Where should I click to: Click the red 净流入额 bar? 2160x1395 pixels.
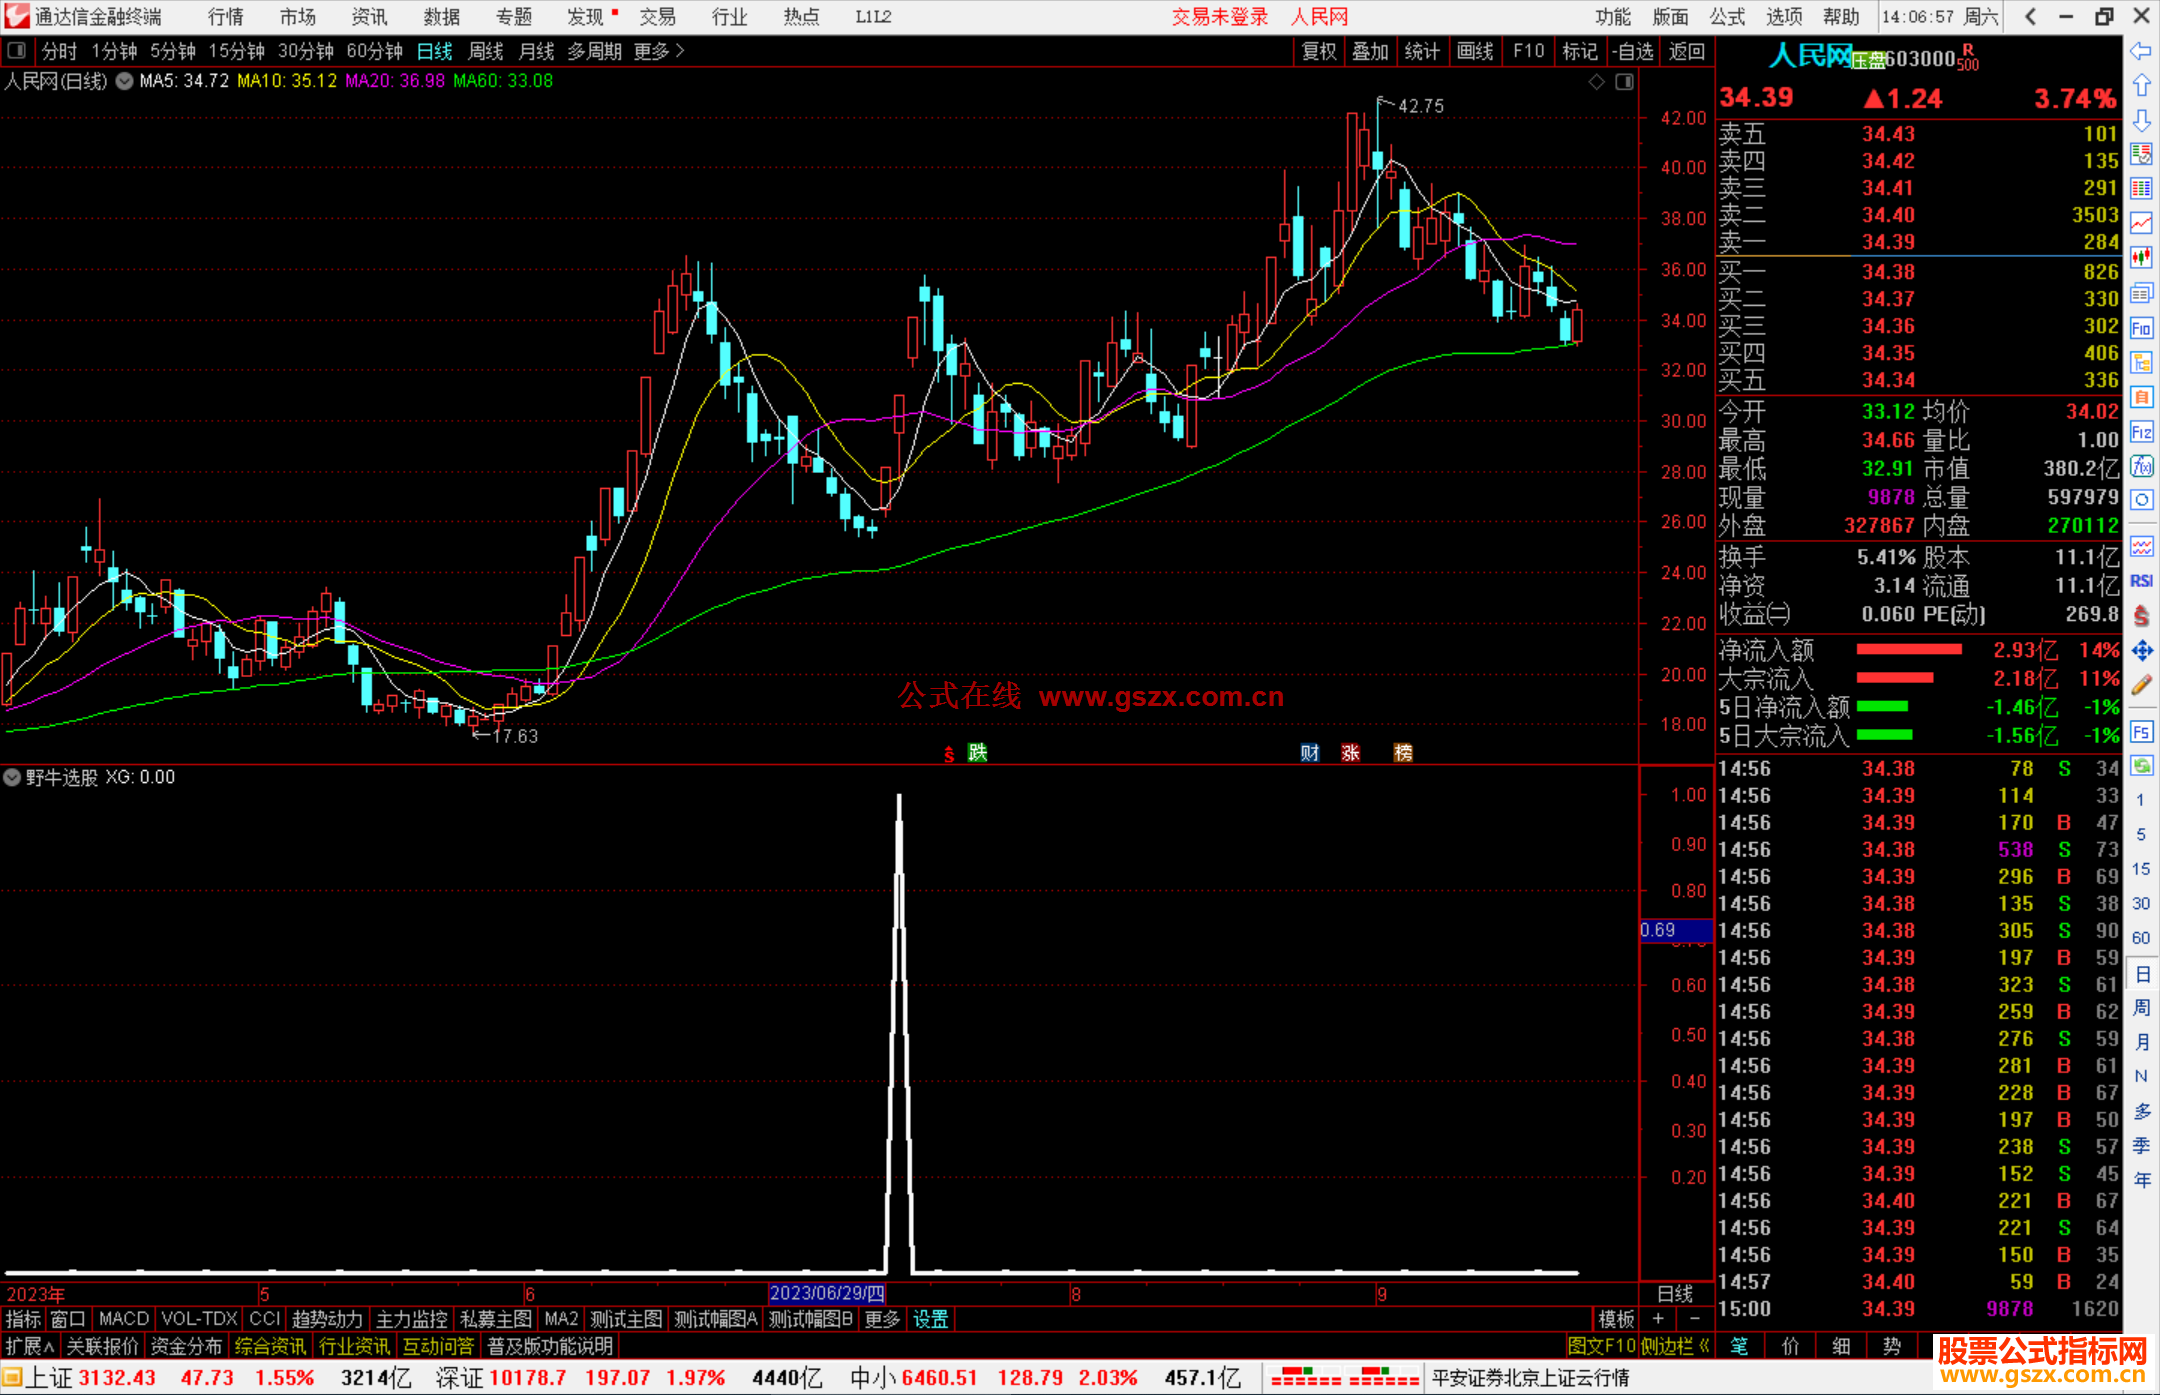click(1908, 650)
